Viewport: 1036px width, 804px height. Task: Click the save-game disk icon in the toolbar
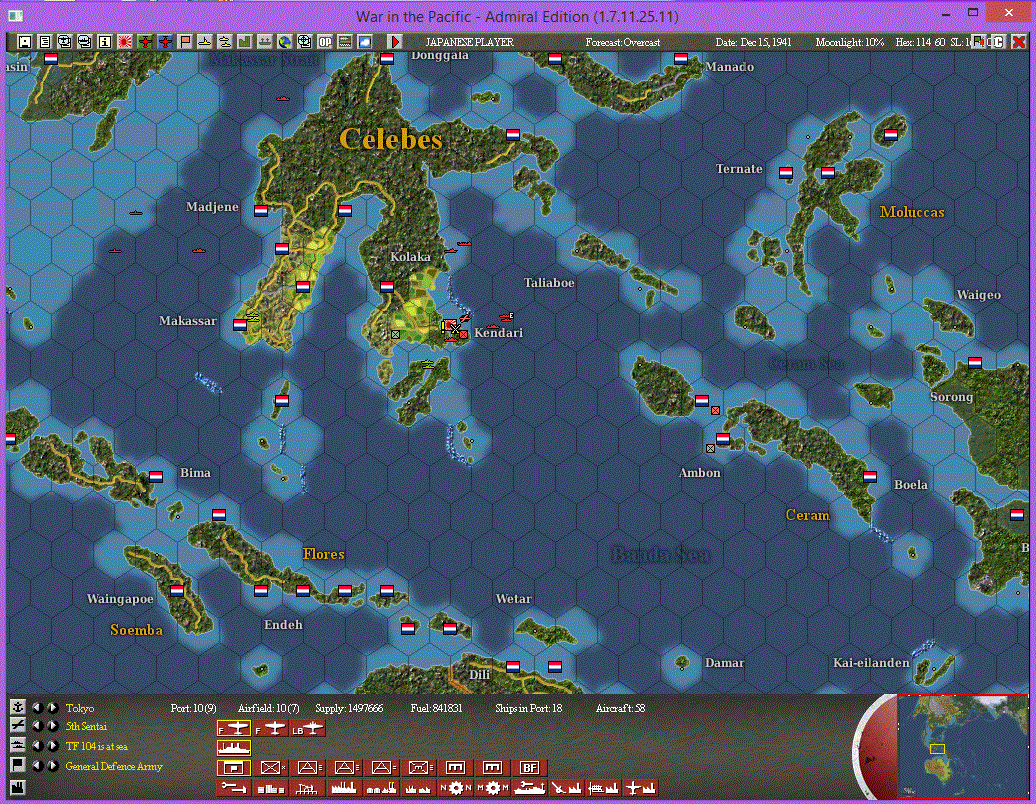tap(24, 42)
